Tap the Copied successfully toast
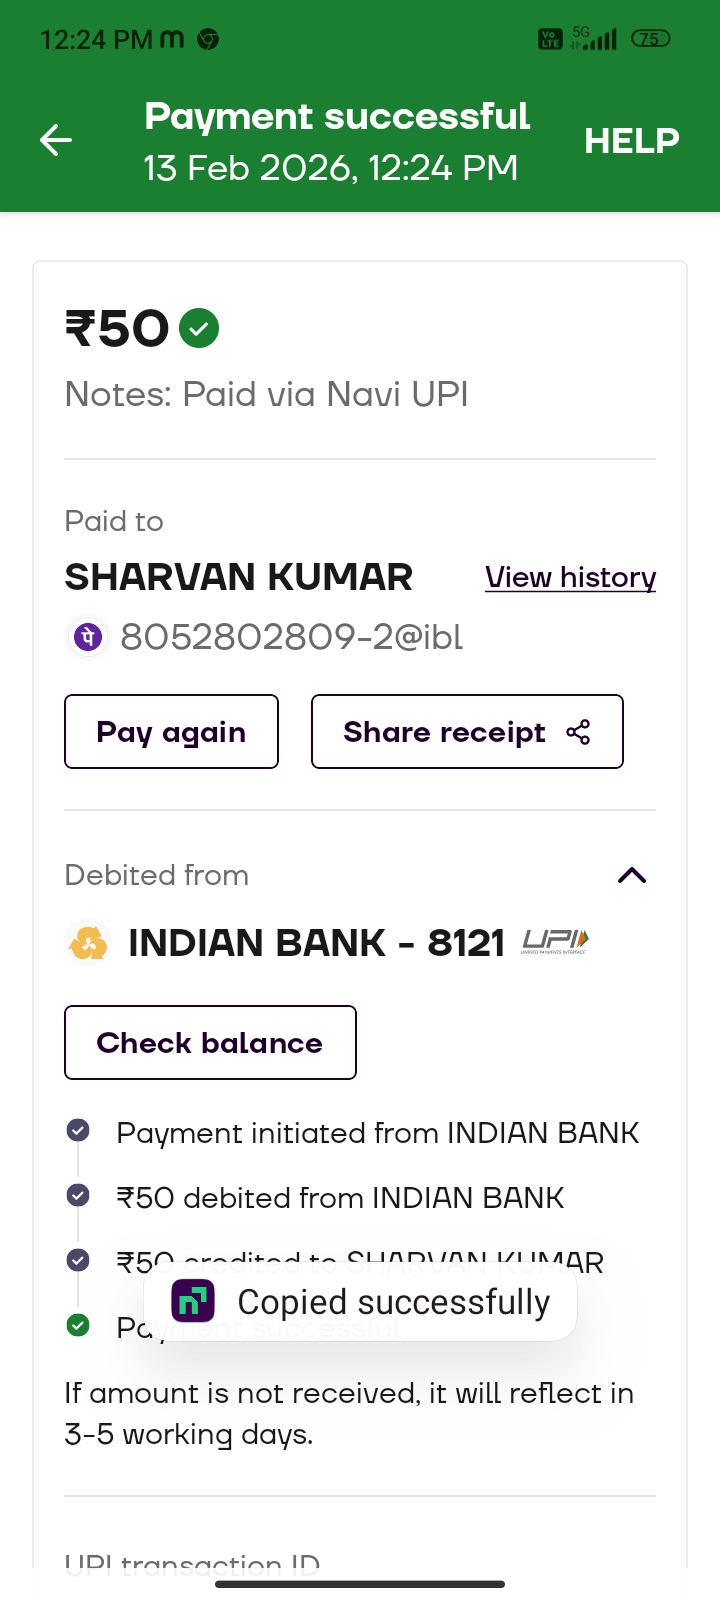The width and height of the screenshot is (720, 1600). [392, 1302]
